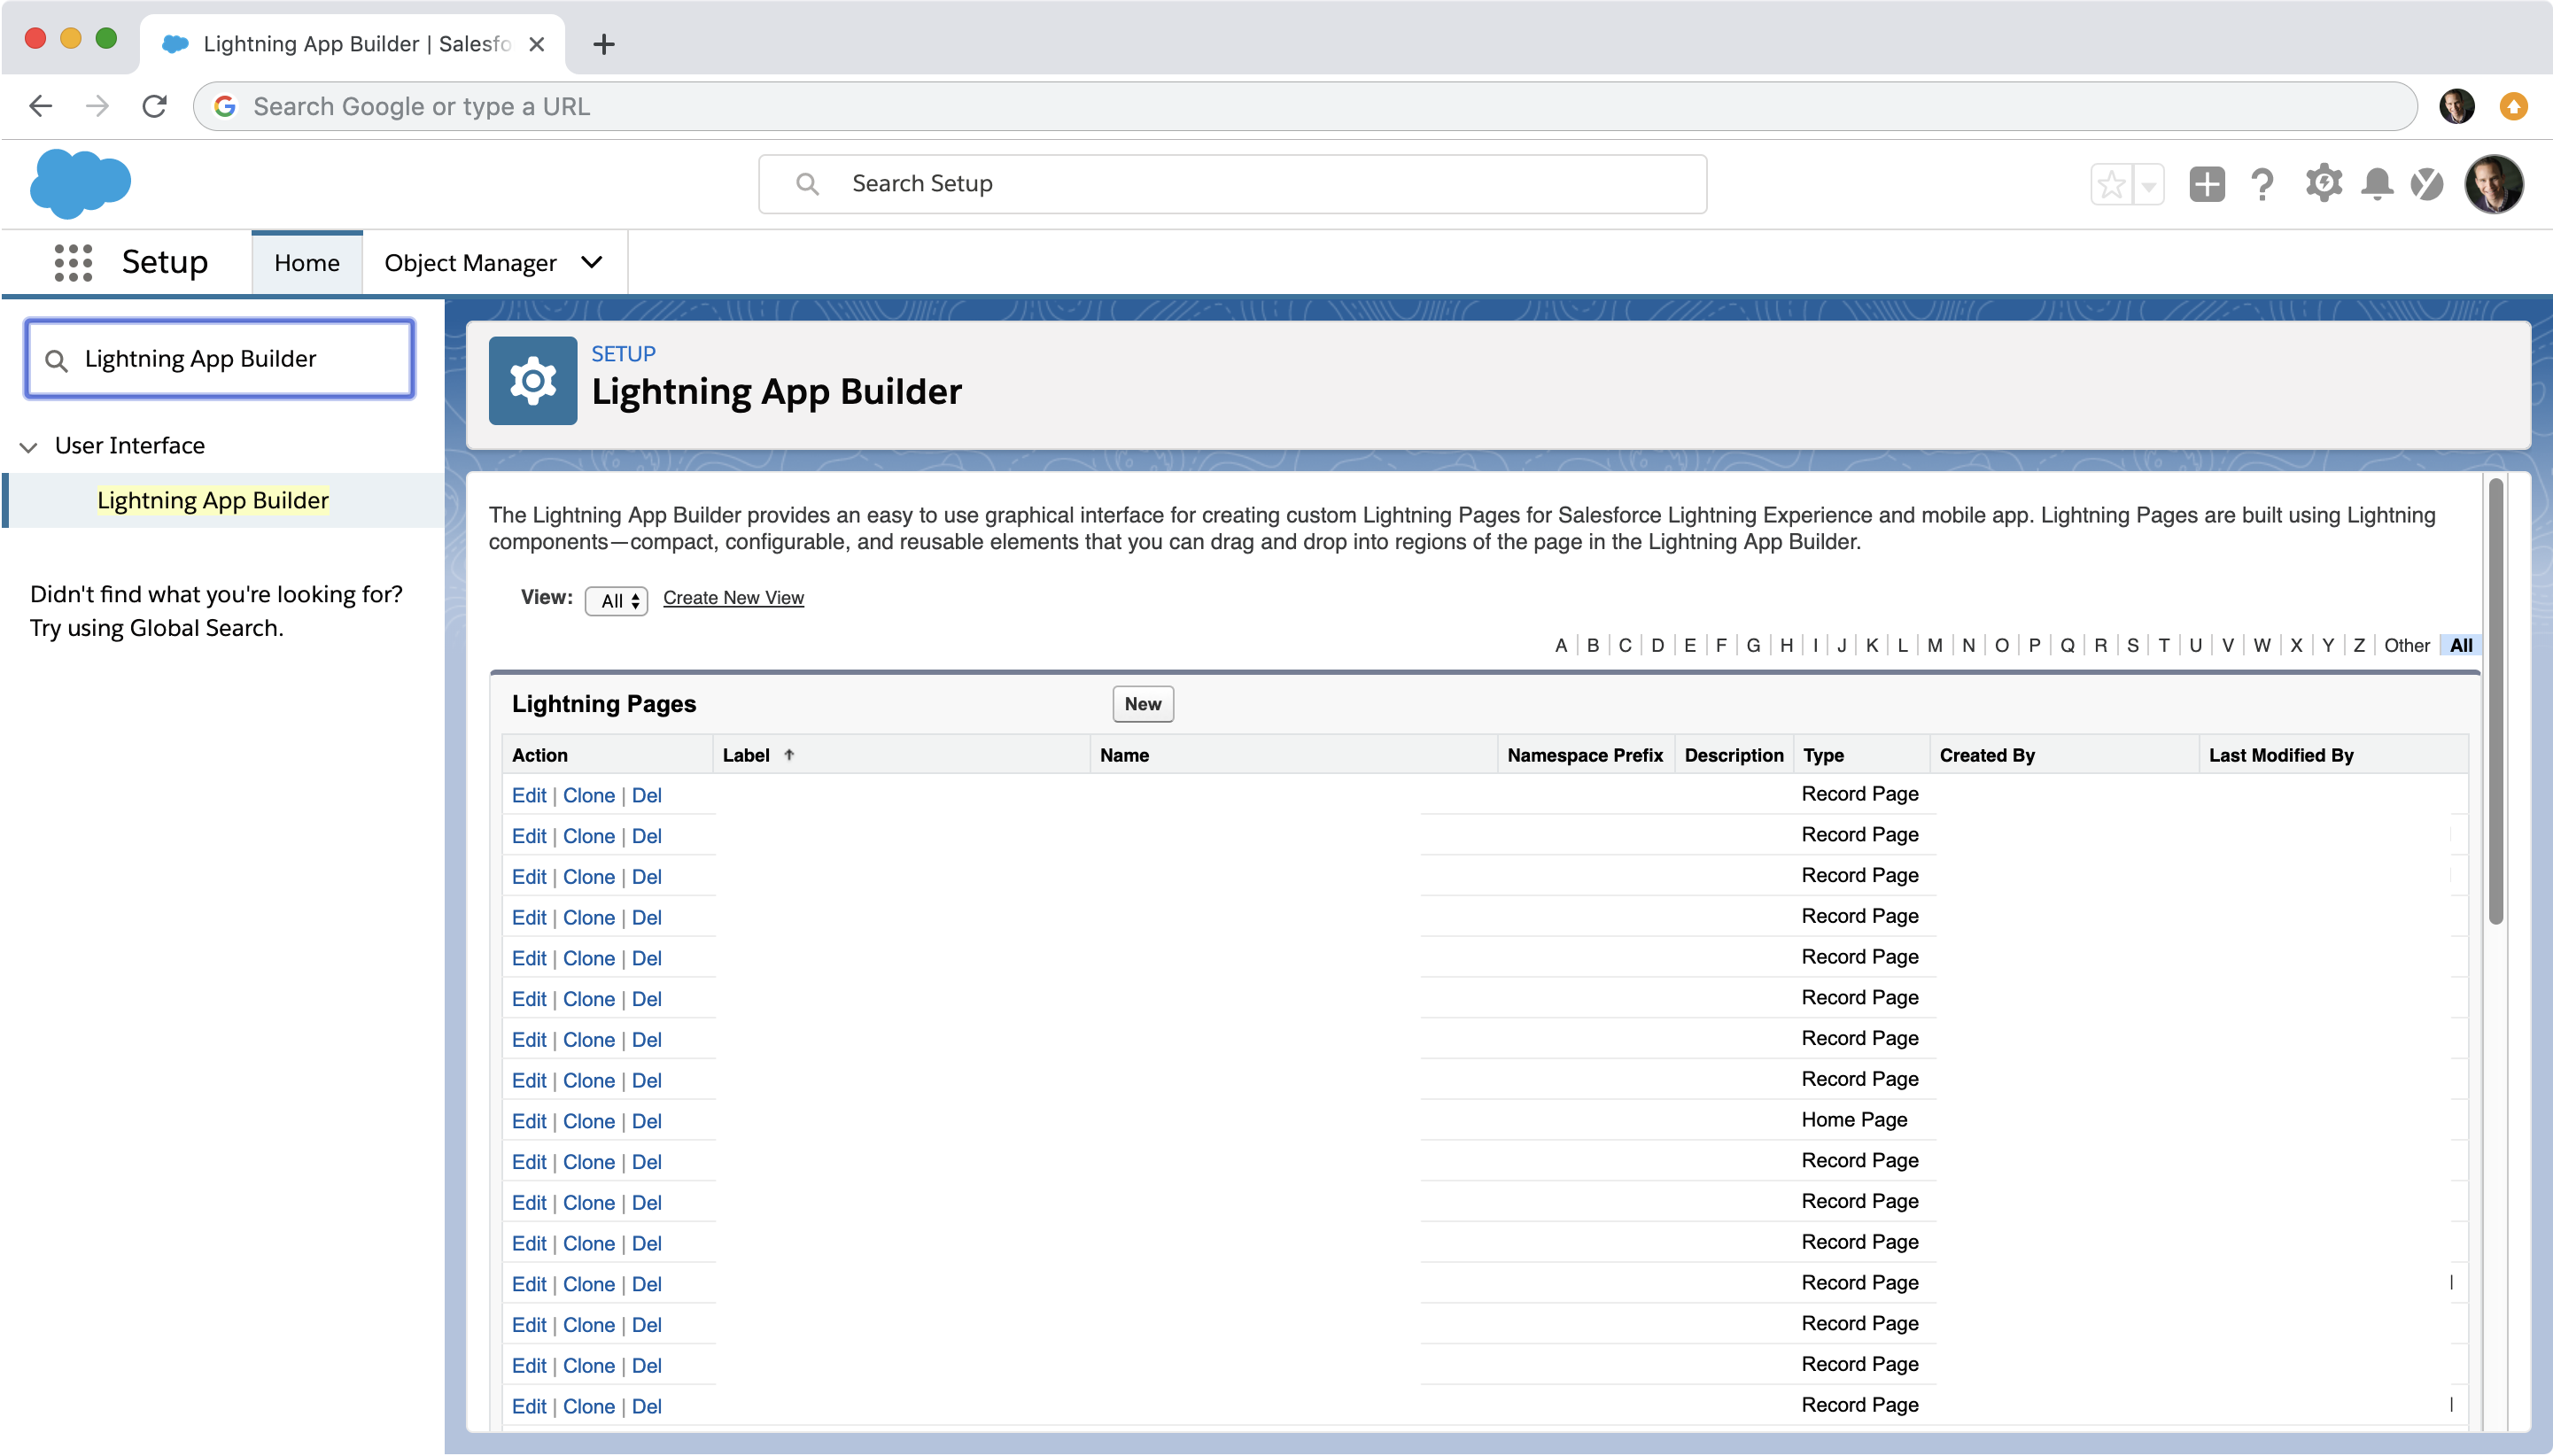Click the Quick Find box with Lightning App Builder
This screenshot has height=1456, width=2553.
coord(220,359)
